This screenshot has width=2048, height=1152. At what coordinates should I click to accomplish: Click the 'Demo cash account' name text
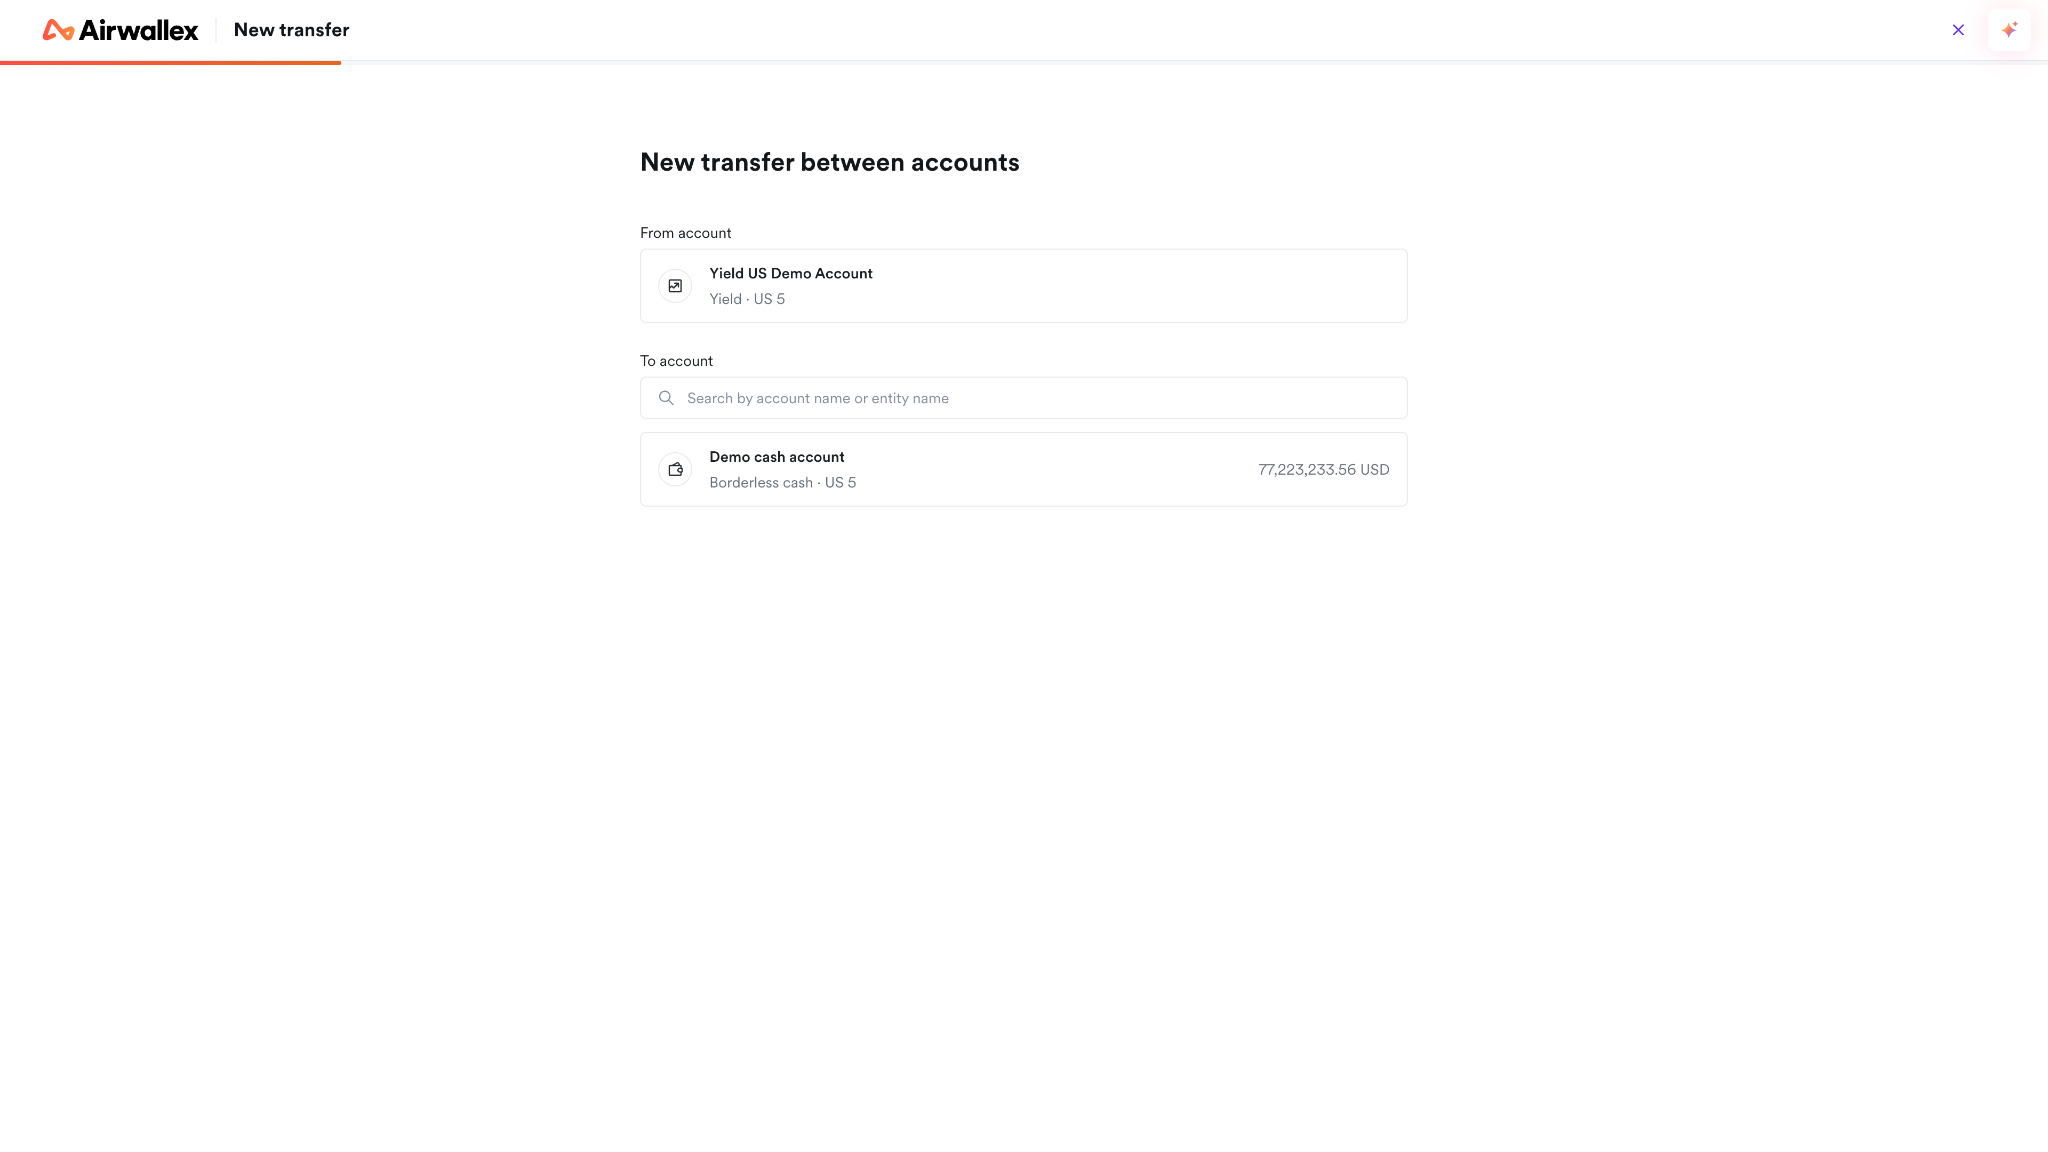[776, 457]
